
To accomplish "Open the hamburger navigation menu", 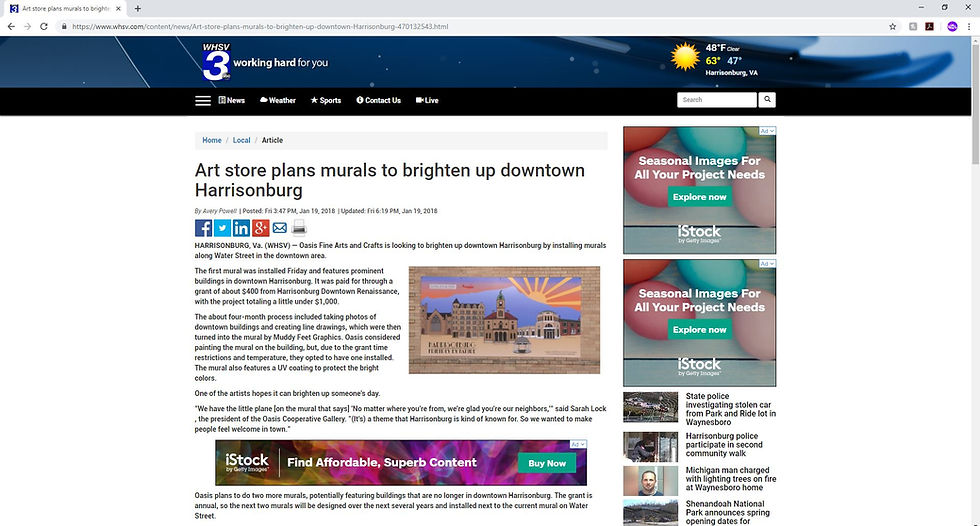I will click(x=202, y=101).
